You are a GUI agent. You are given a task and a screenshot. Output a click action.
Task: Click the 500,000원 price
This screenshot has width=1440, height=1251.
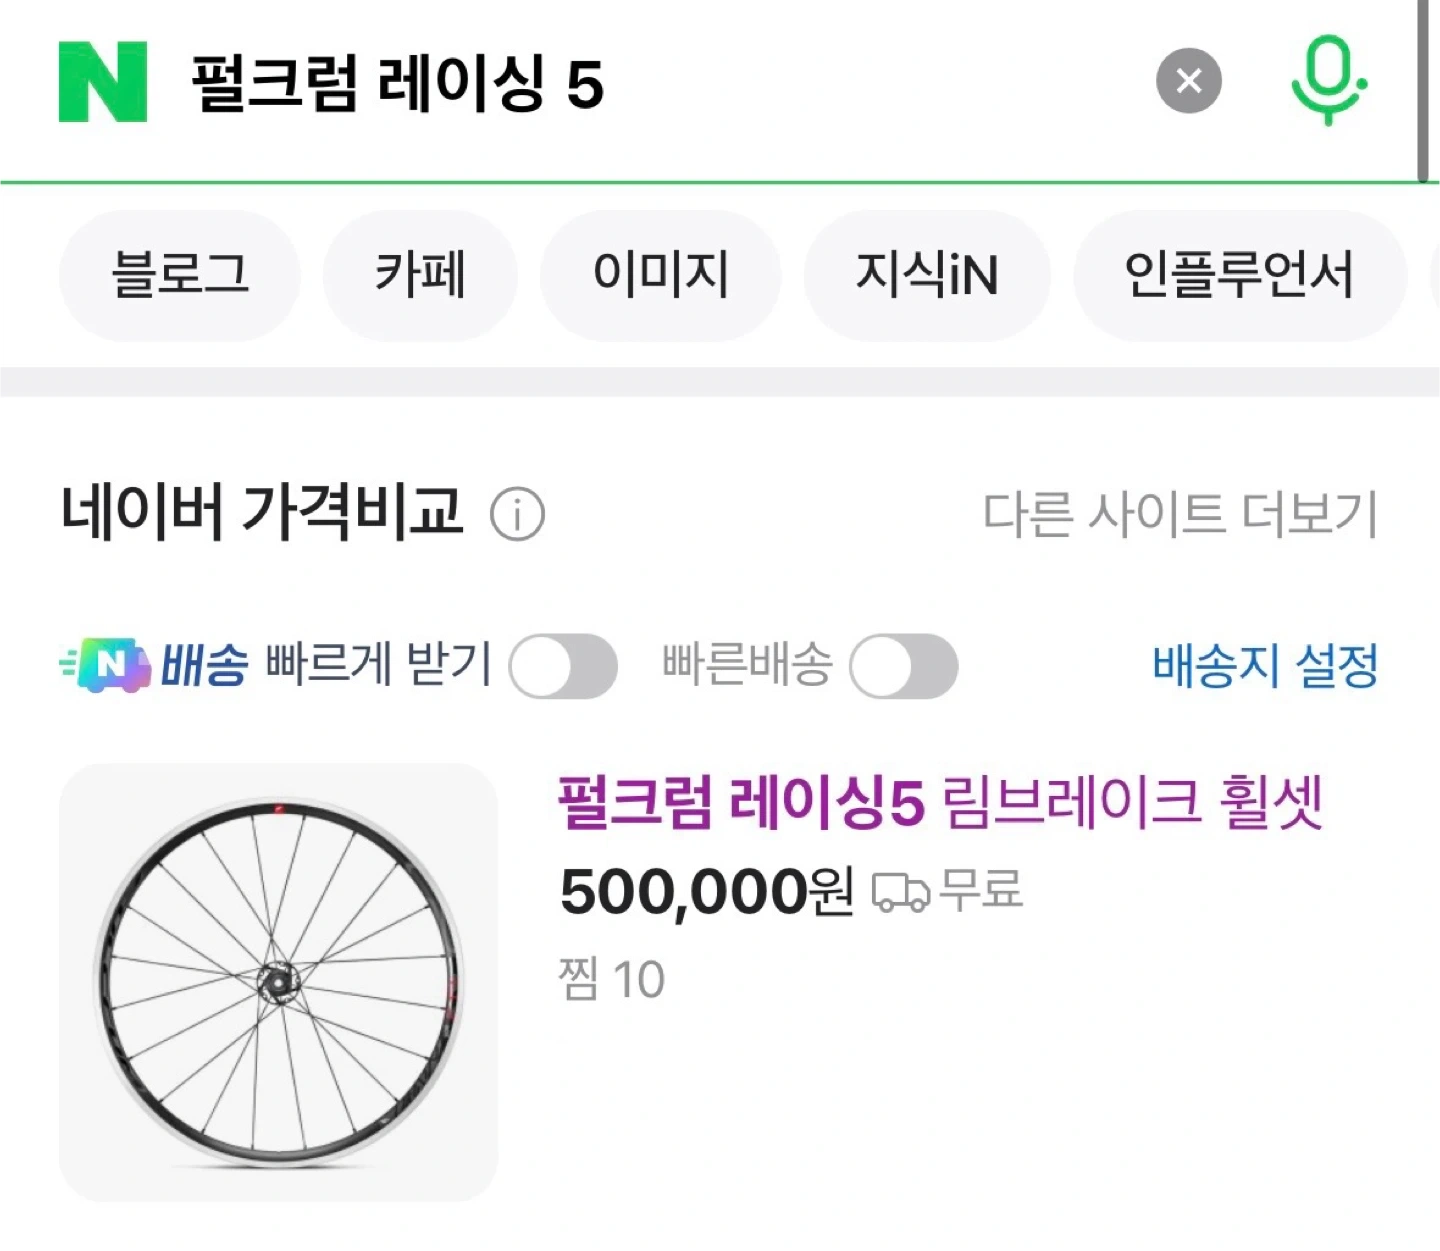point(706,891)
